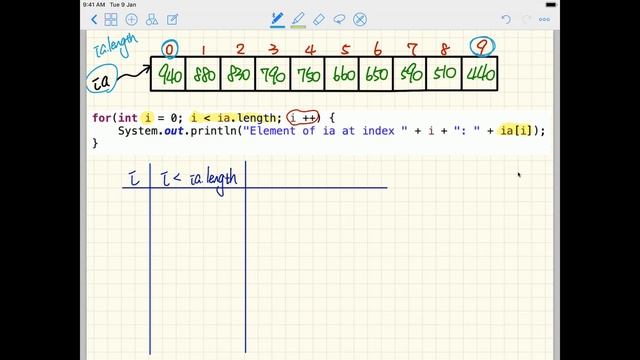640x360 pixels.
Task: Tap System.out.println in the code
Action: (178, 131)
